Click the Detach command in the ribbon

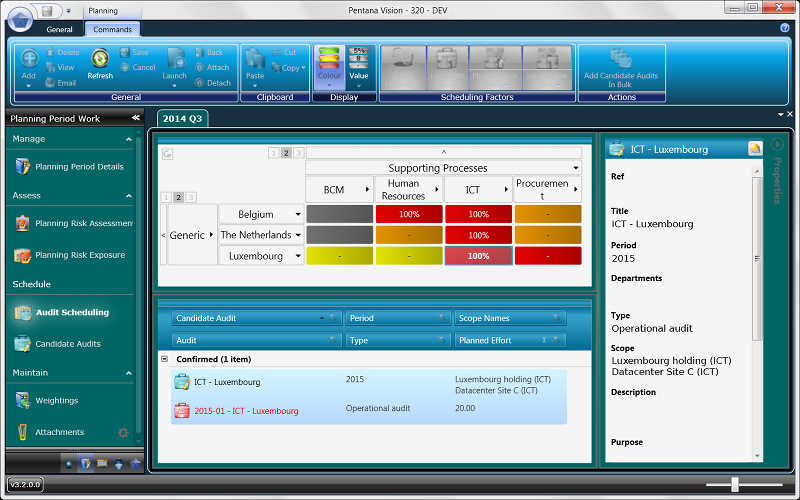coord(213,83)
